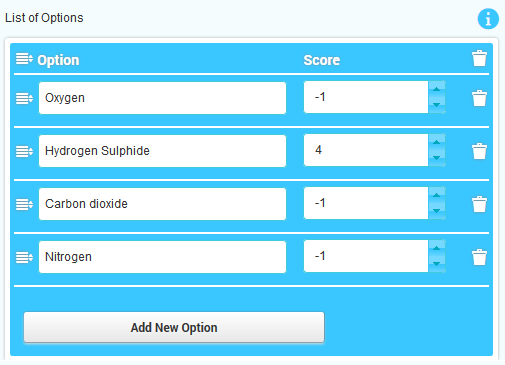Click the reorder handle next to Carbon dioxide
This screenshot has width=505, height=365.
(x=24, y=204)
